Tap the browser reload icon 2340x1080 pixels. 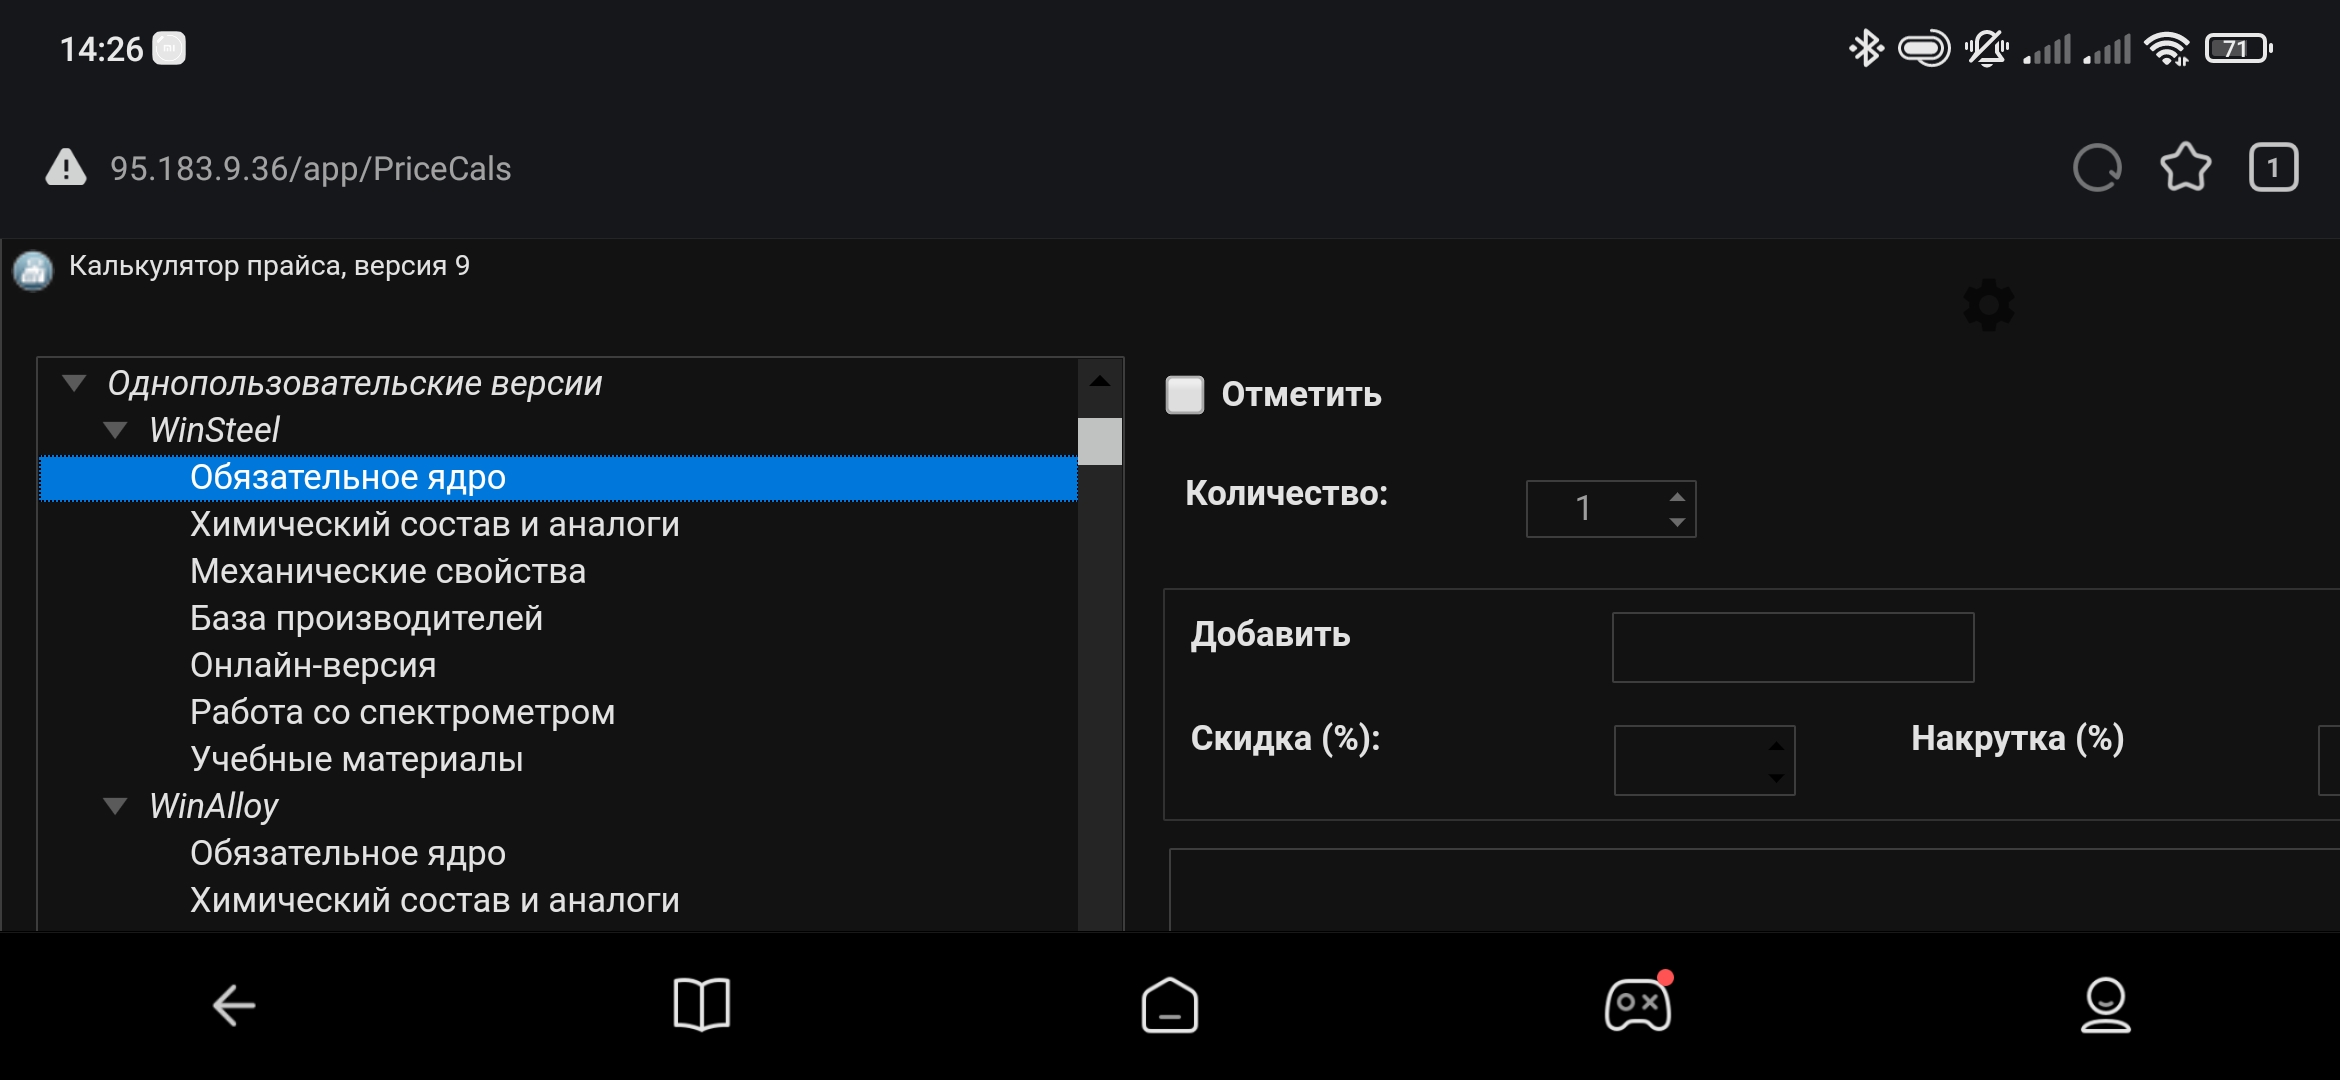[x=2097, y=168]
